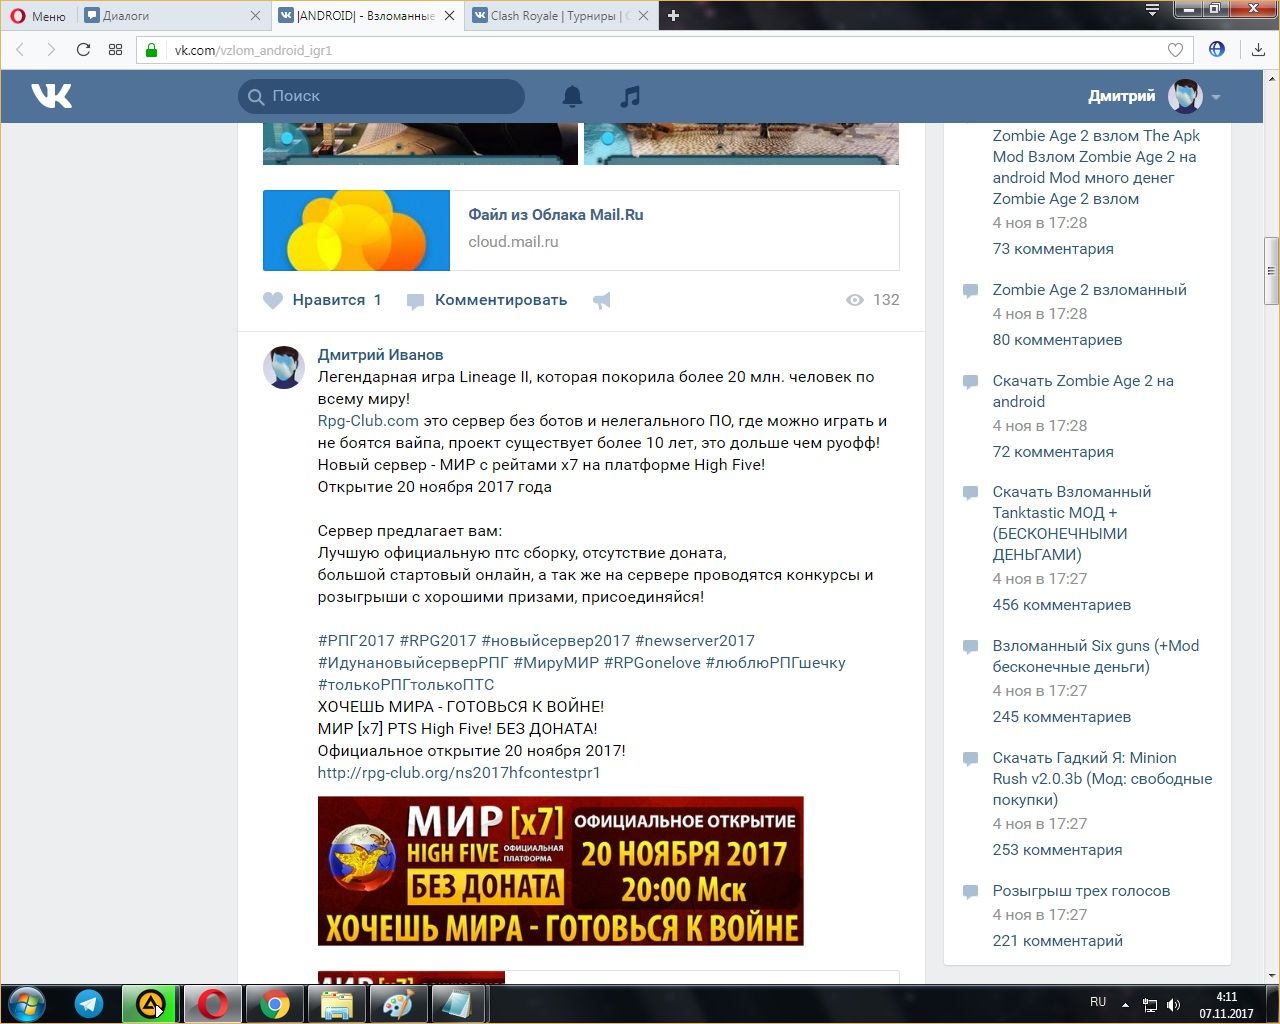
Task: Open the Zombie Age 2 взломанный topic
Action: point(1089,290)
